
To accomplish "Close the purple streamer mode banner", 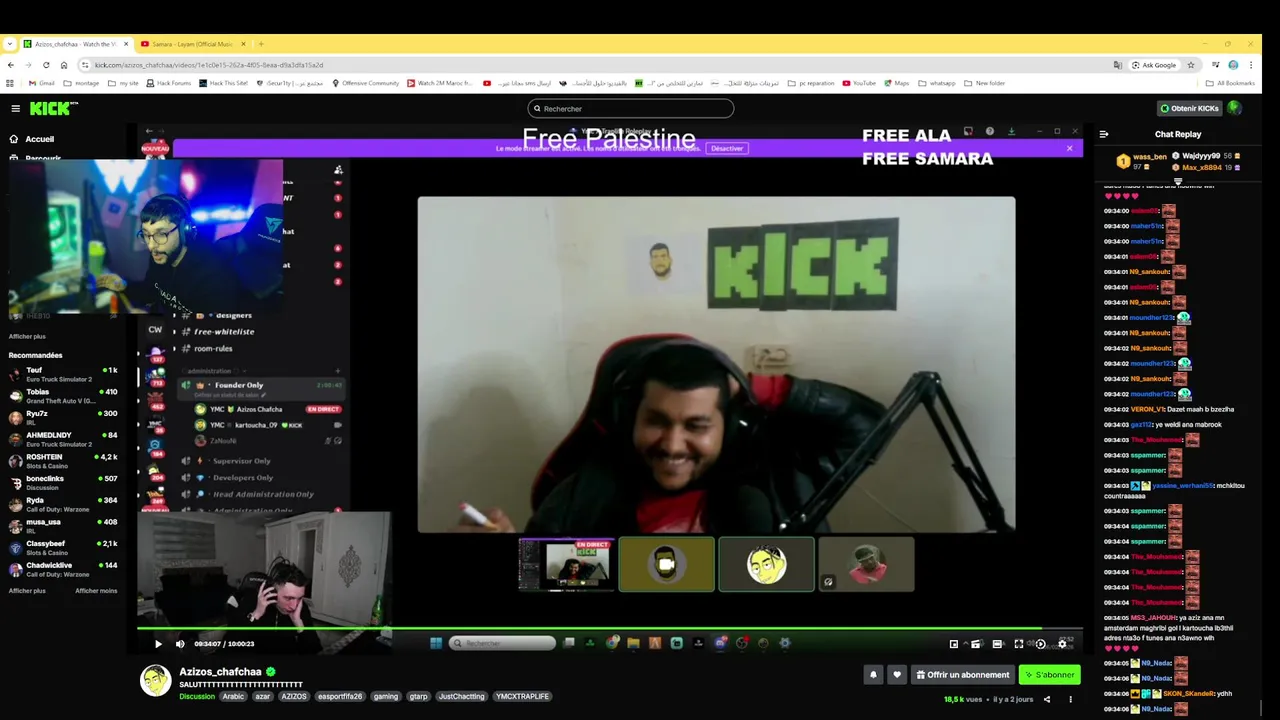I will tap(1069, 148).
